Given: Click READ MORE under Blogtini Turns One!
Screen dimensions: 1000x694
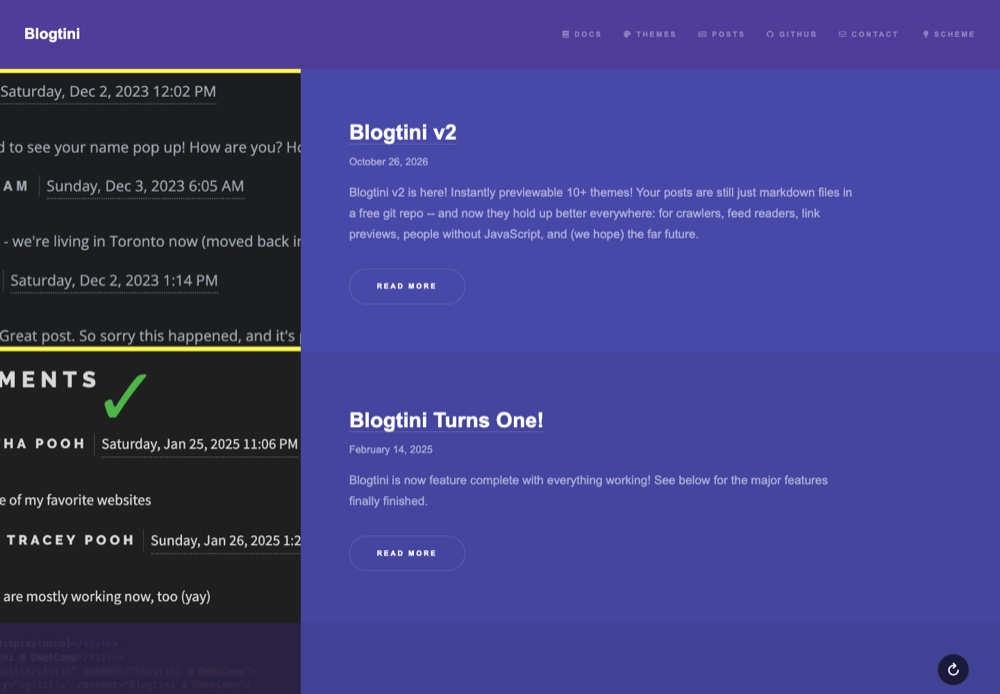Looking at the screenshot, I should point(407,553).
